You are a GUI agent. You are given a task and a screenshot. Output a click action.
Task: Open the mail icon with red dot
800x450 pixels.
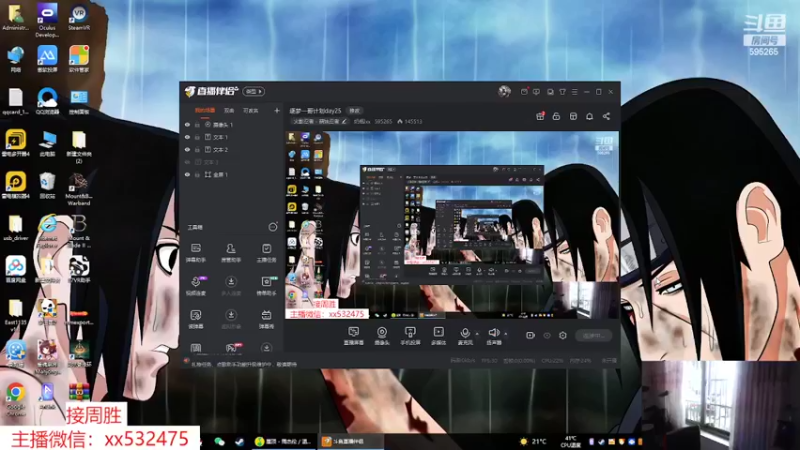(x=524, y=92)
